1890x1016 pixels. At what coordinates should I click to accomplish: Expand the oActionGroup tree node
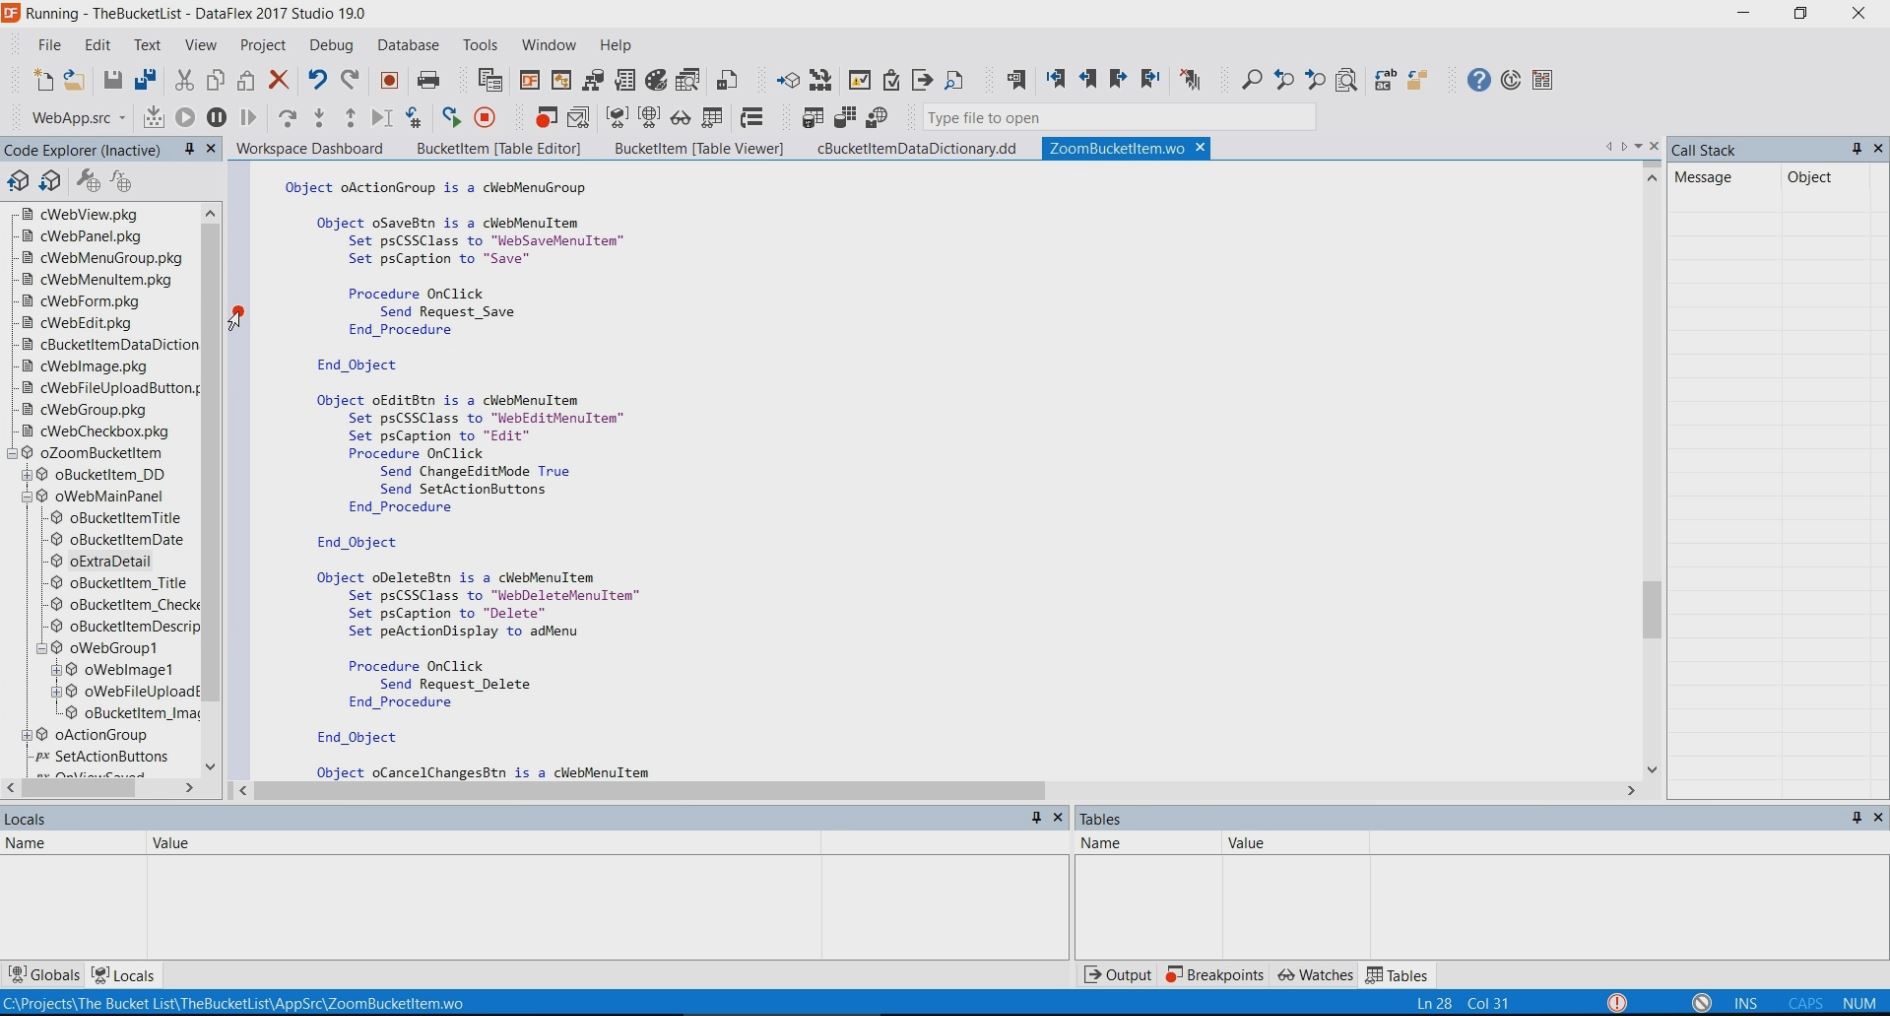[x=27, y=735]
